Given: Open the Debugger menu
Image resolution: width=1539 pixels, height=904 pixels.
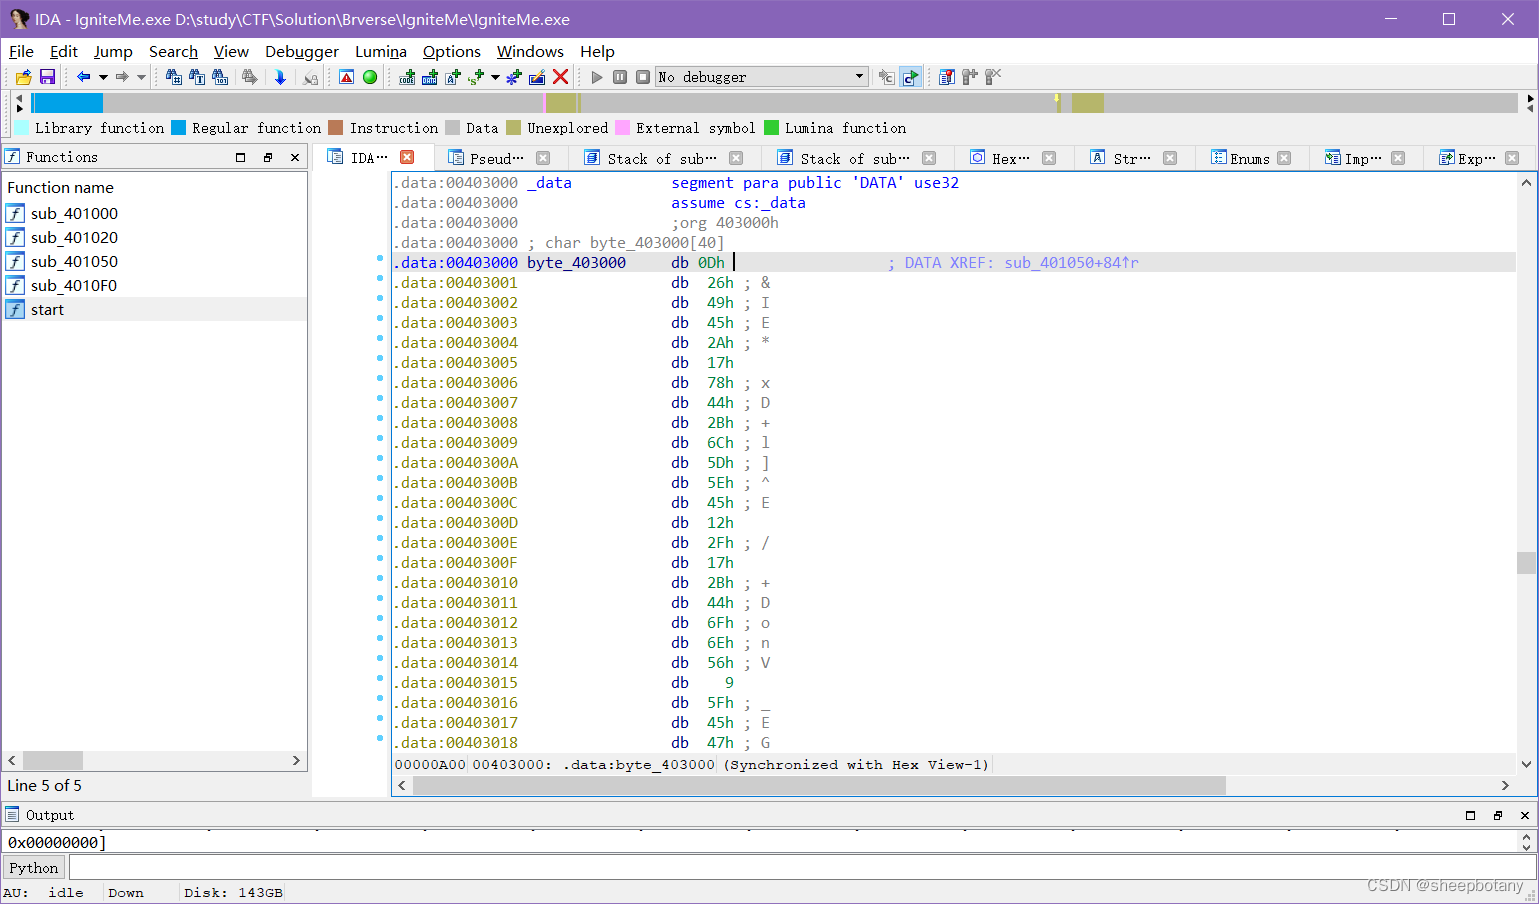Looking at the screenshot, I should click(302, 52).
